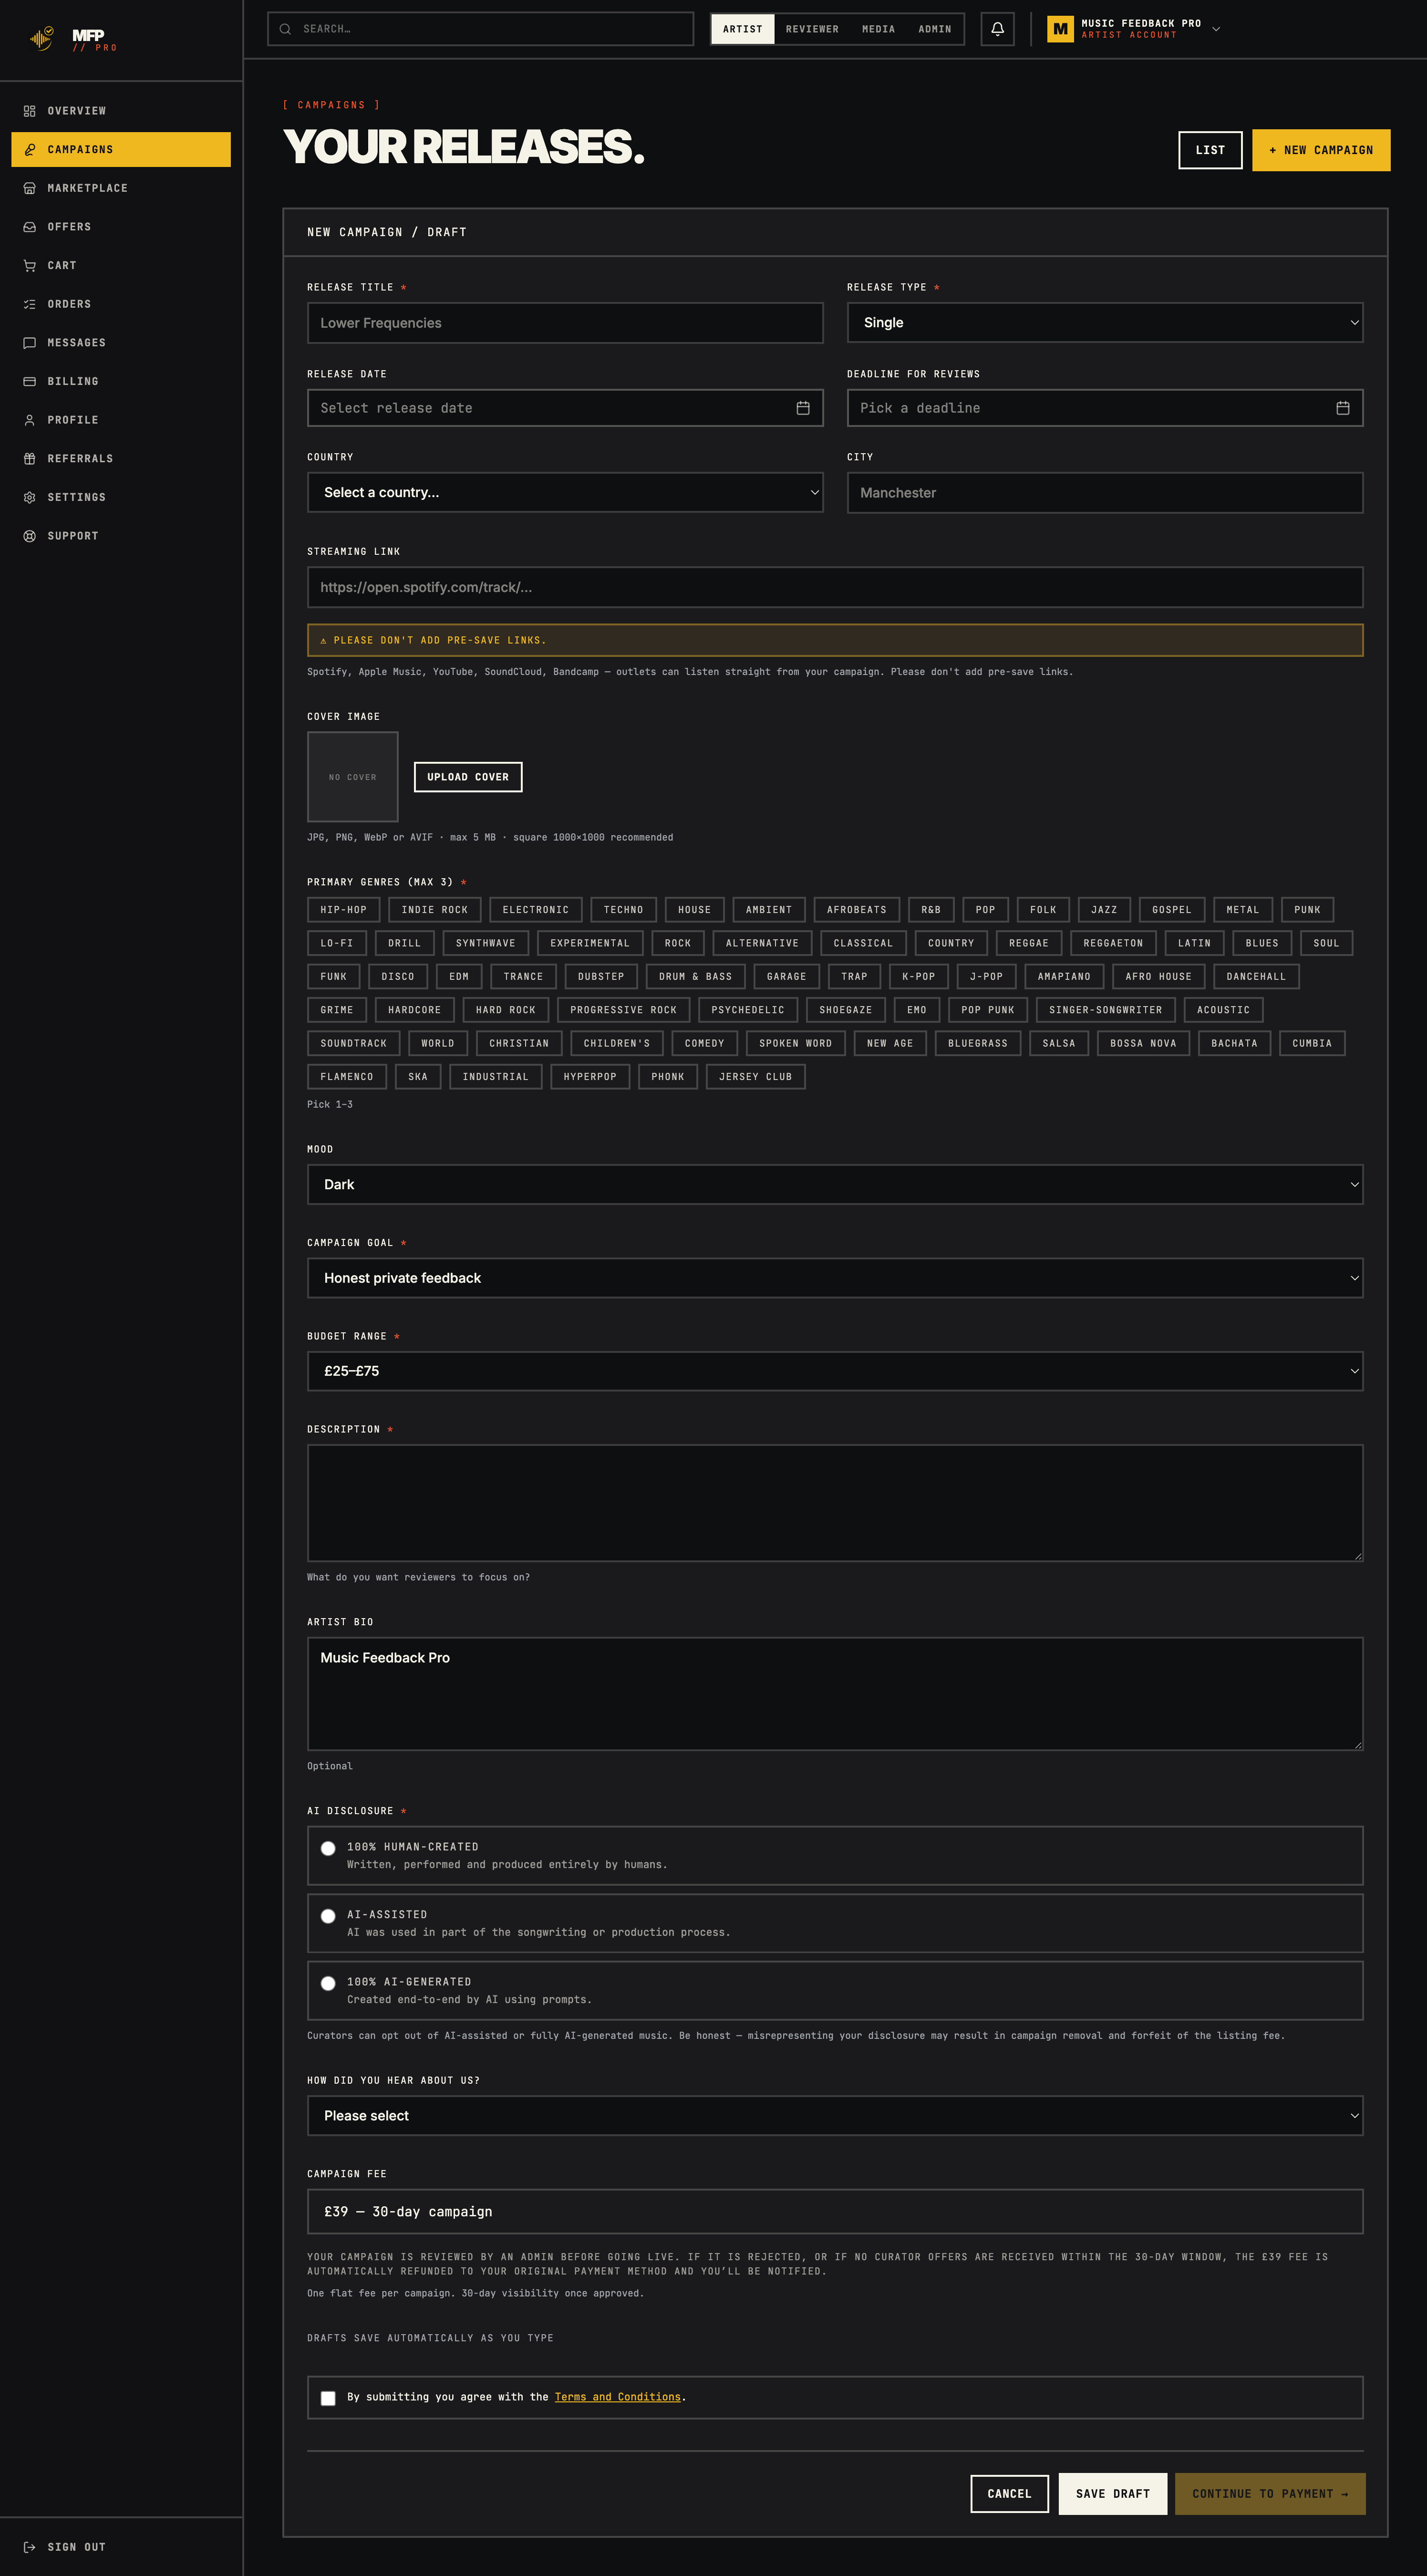Open the How did you hear dropdown
Screen dimensions: 1427x2576
pos(835,2115)
